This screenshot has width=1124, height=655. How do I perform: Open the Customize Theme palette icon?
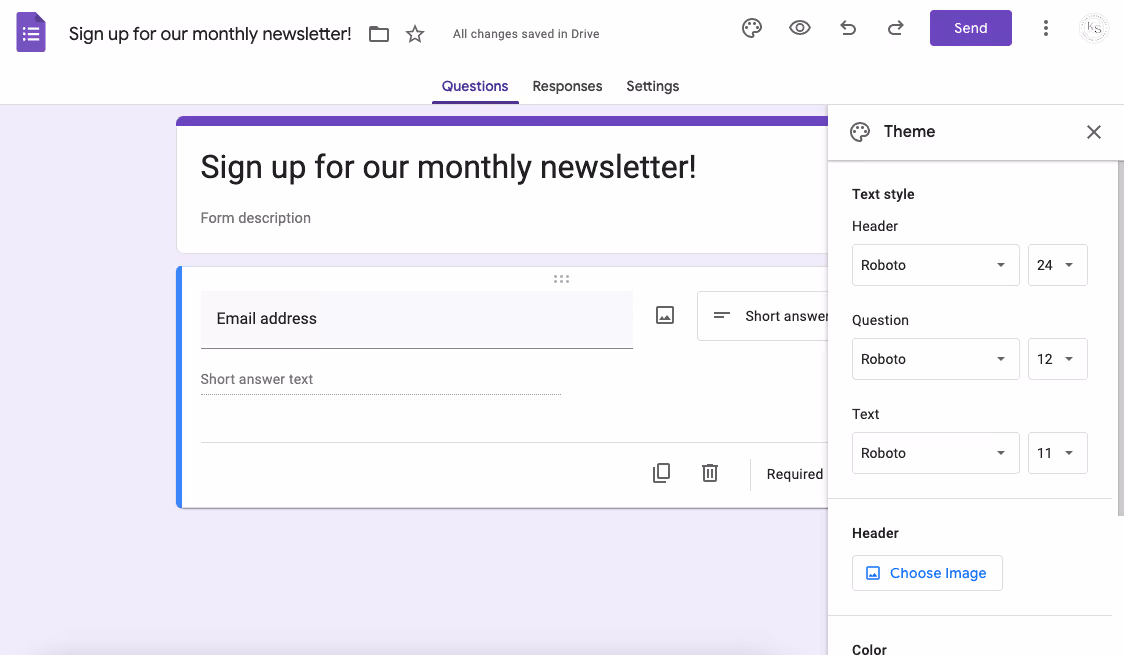[751, 28]
